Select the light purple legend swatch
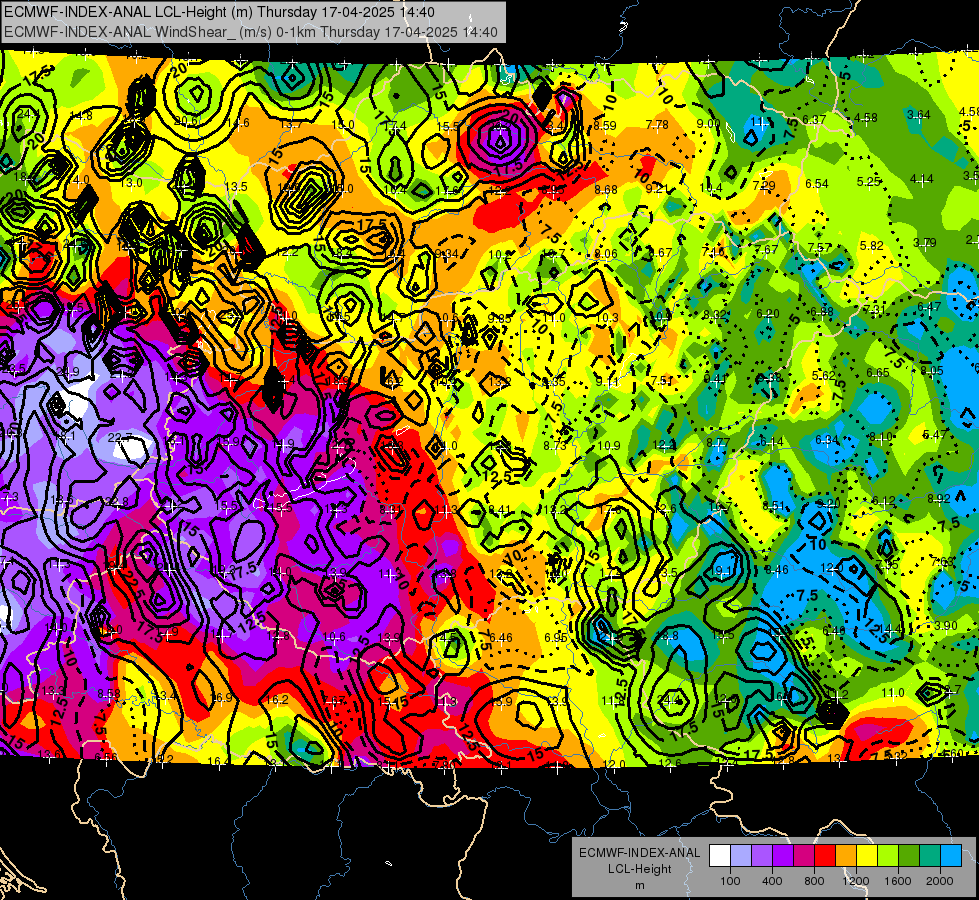The image size is (979, 900). tap(762, 856)
